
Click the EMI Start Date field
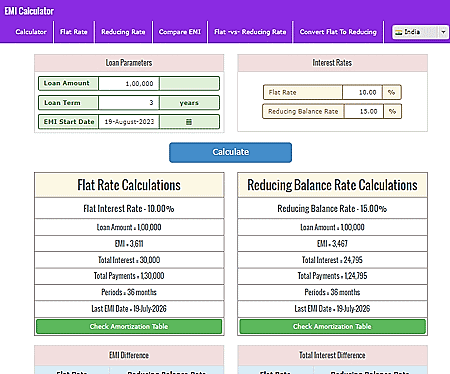[129, 122]
